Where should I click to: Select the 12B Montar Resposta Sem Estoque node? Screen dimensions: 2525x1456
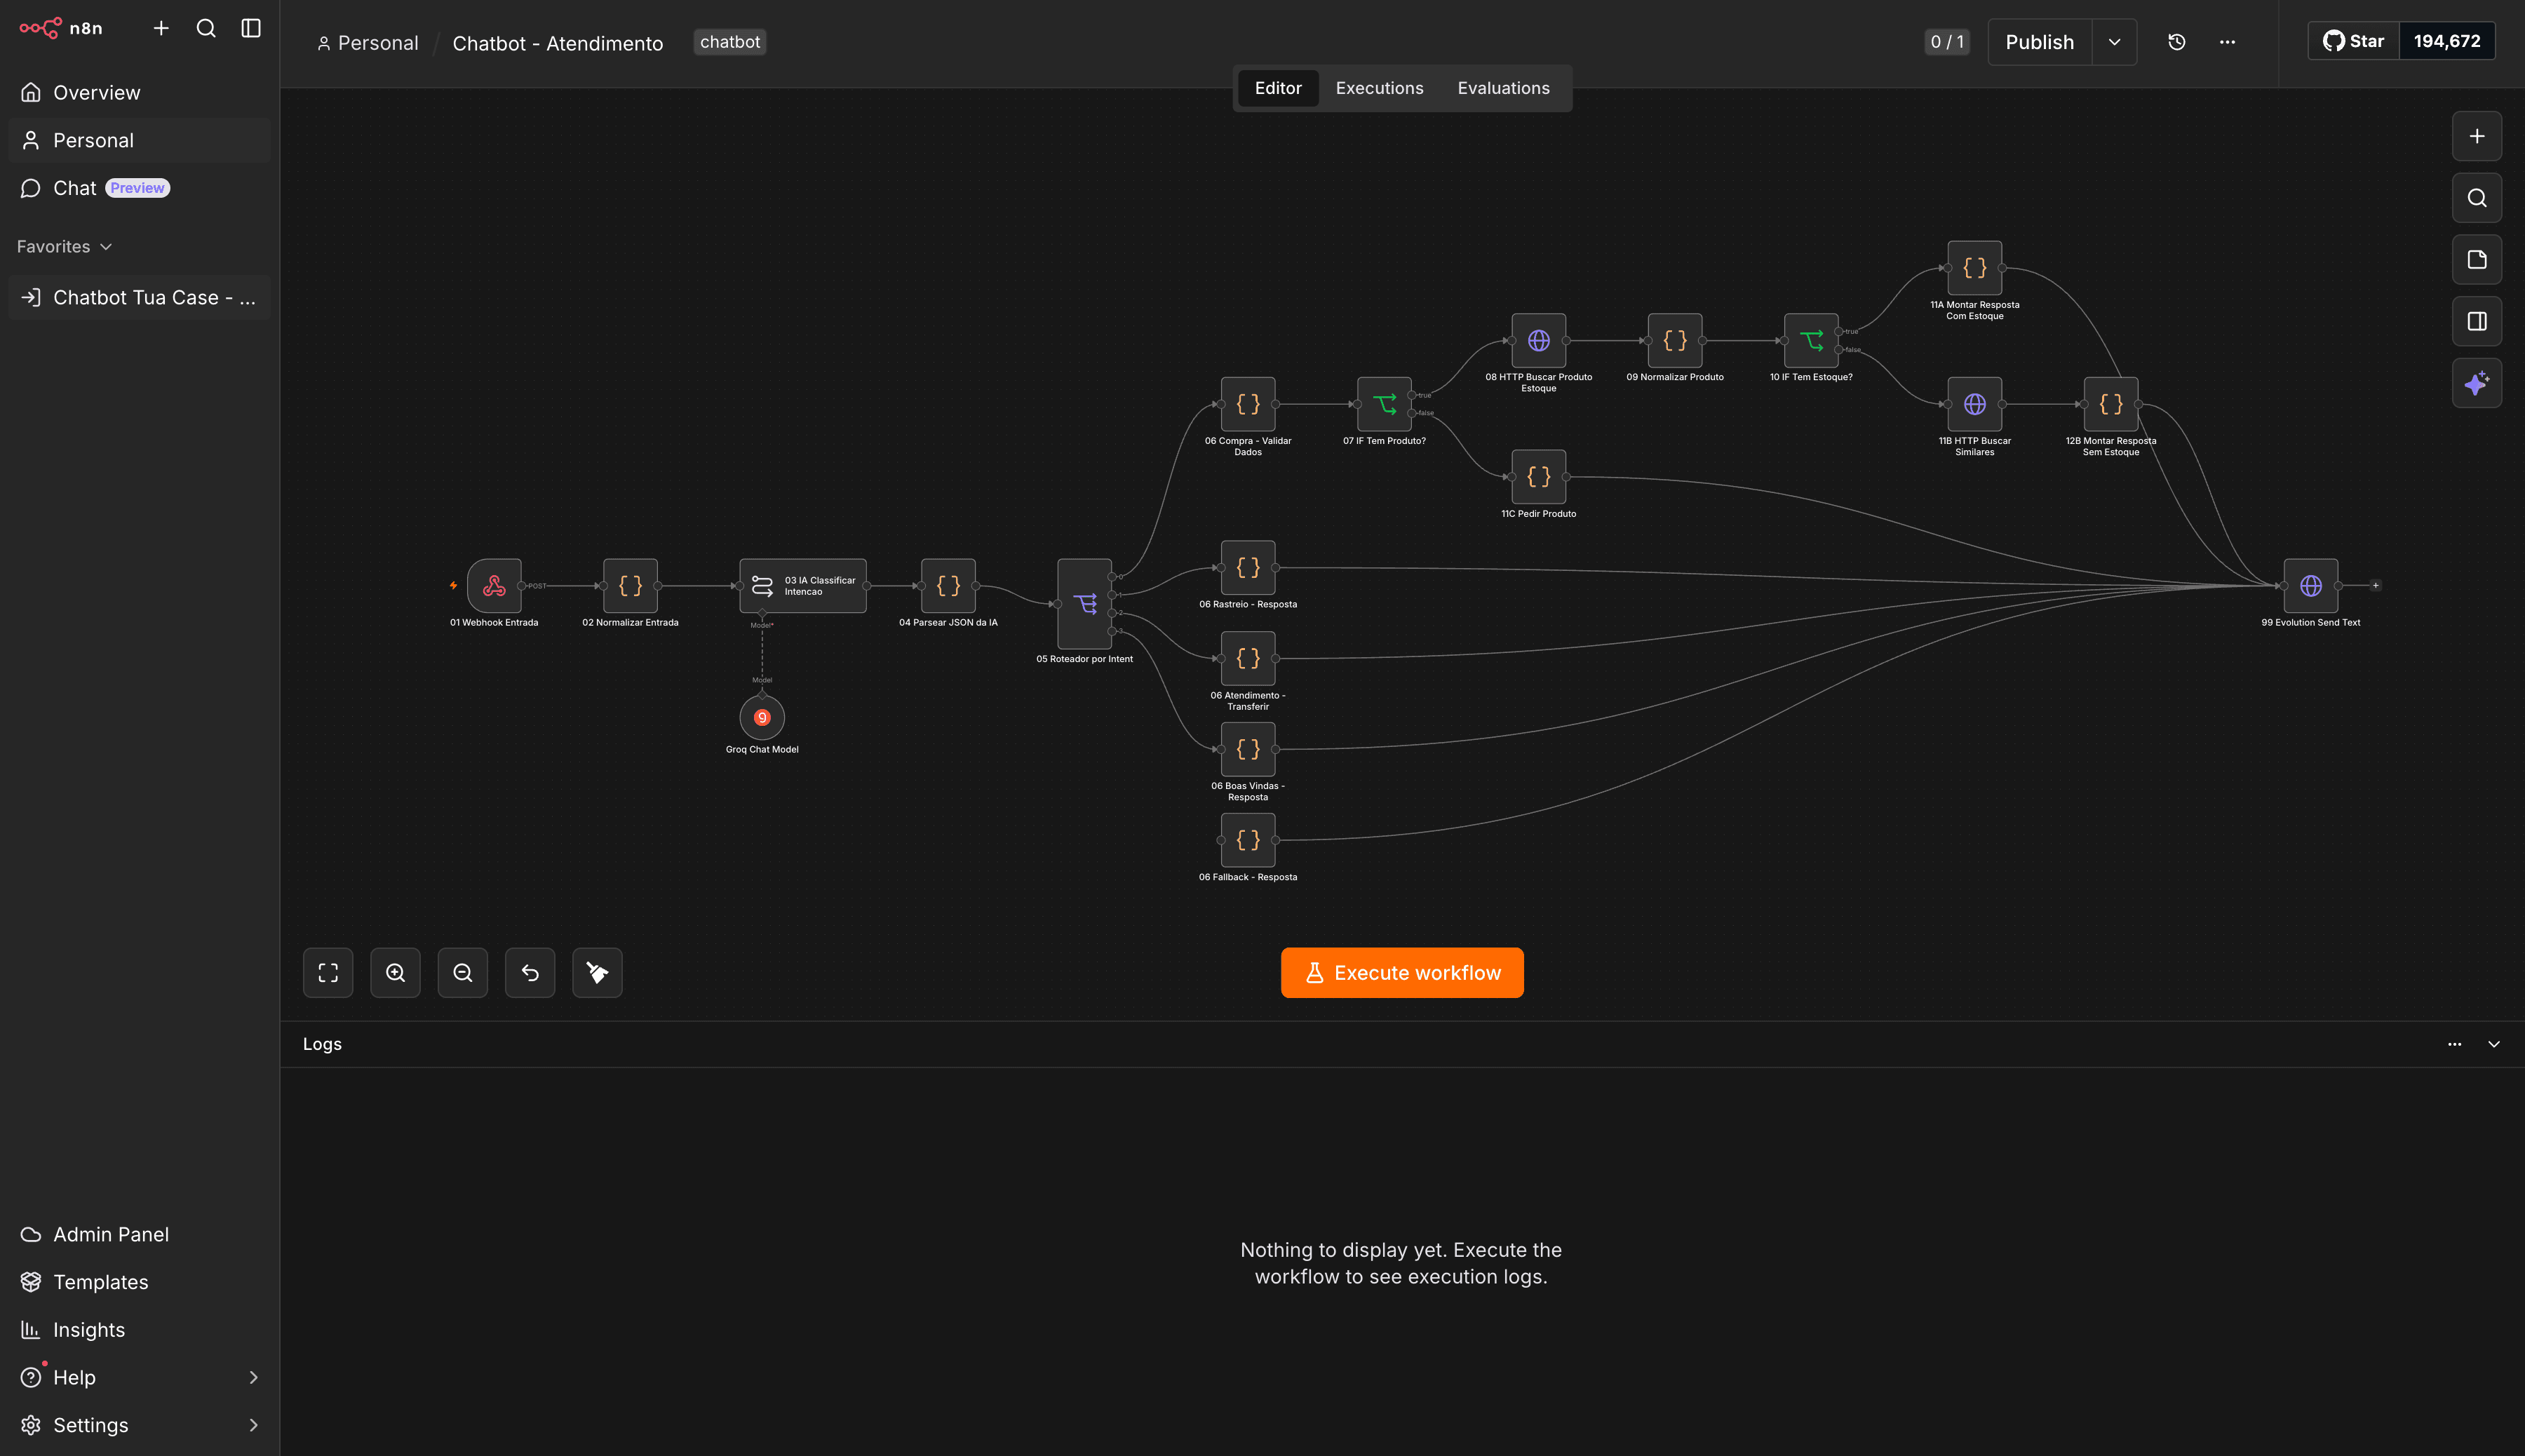coord(2111,404)
